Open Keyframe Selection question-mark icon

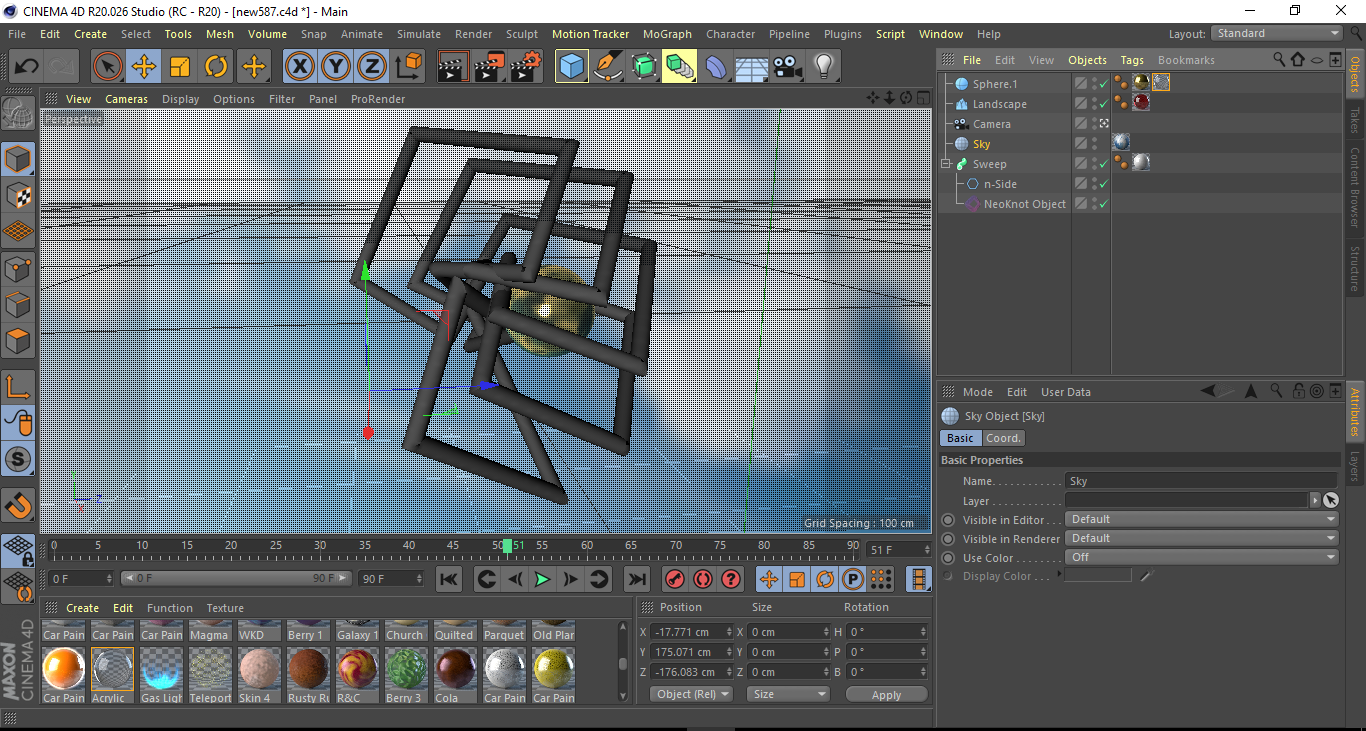tap(731, 578)
